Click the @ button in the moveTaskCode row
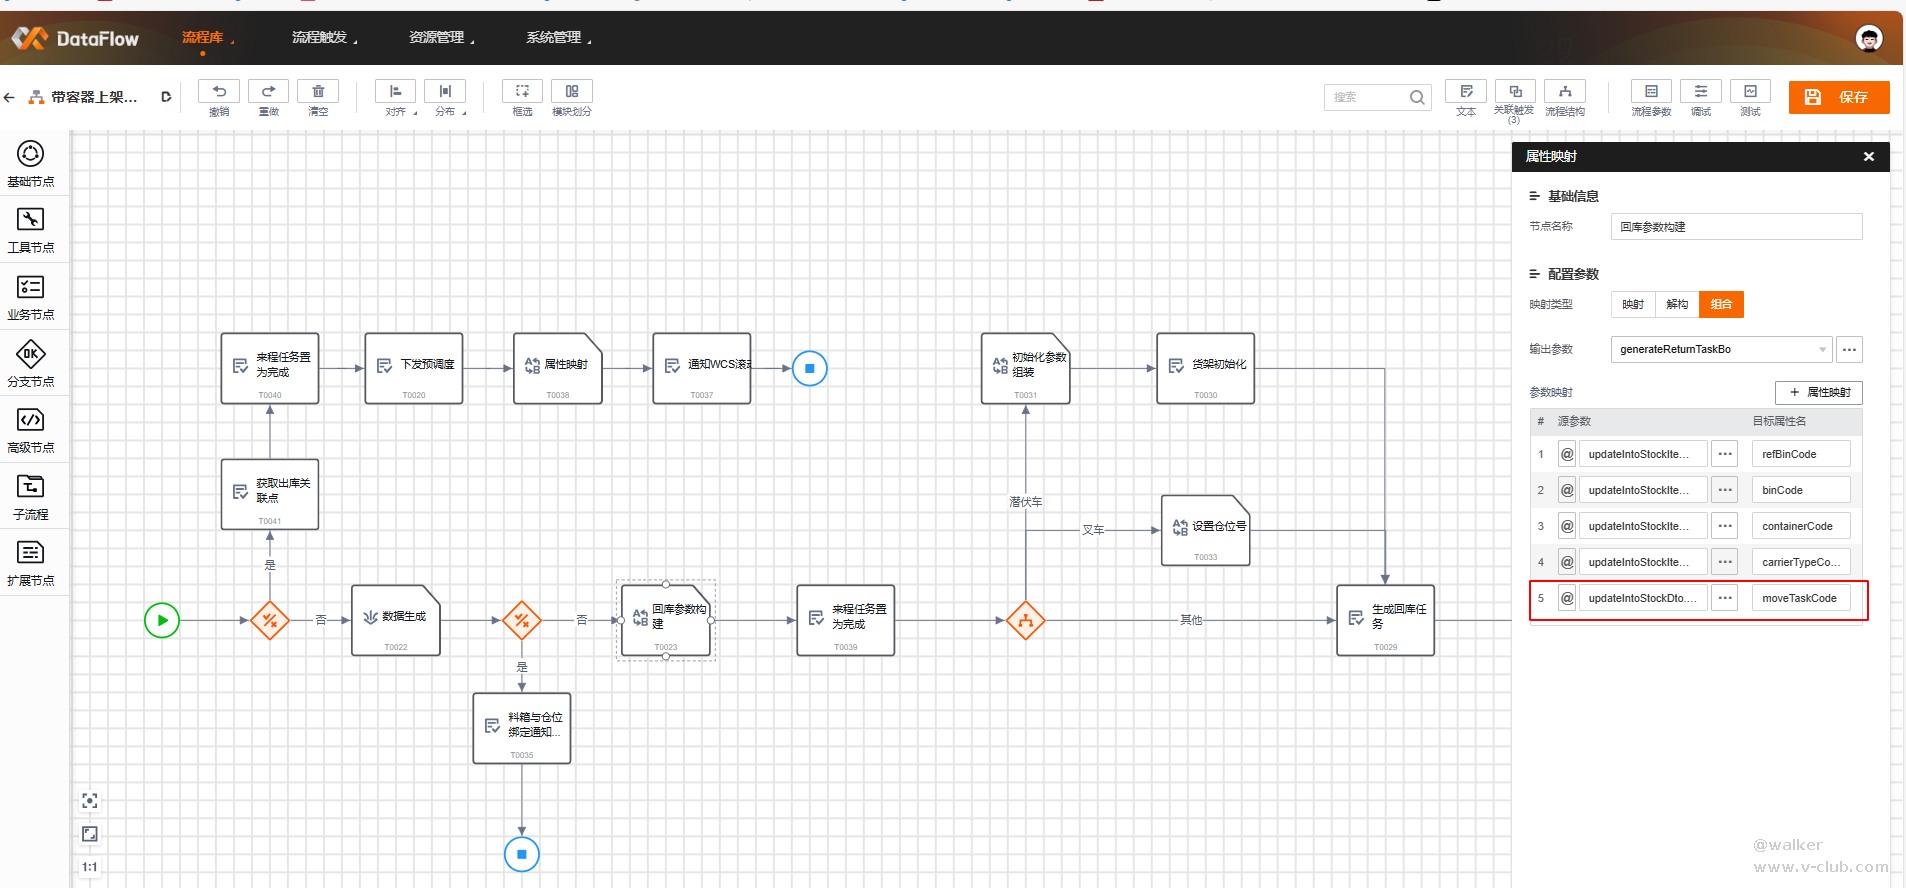 click(1567, 598)
